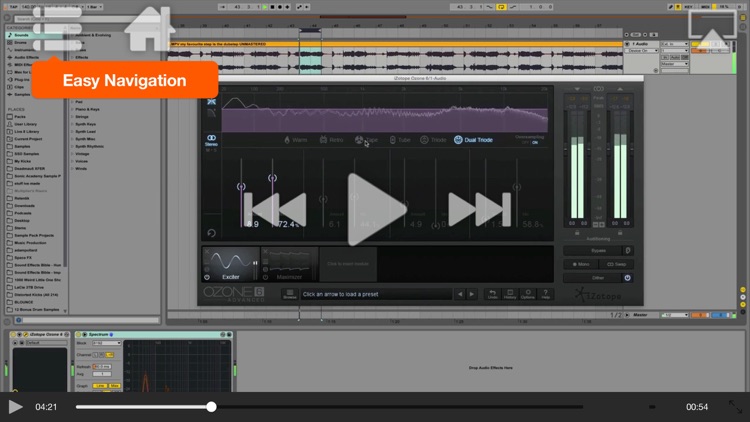Load the next preset with right arrow
Viewport: 750px width, 422px height.
pos(472,294)
